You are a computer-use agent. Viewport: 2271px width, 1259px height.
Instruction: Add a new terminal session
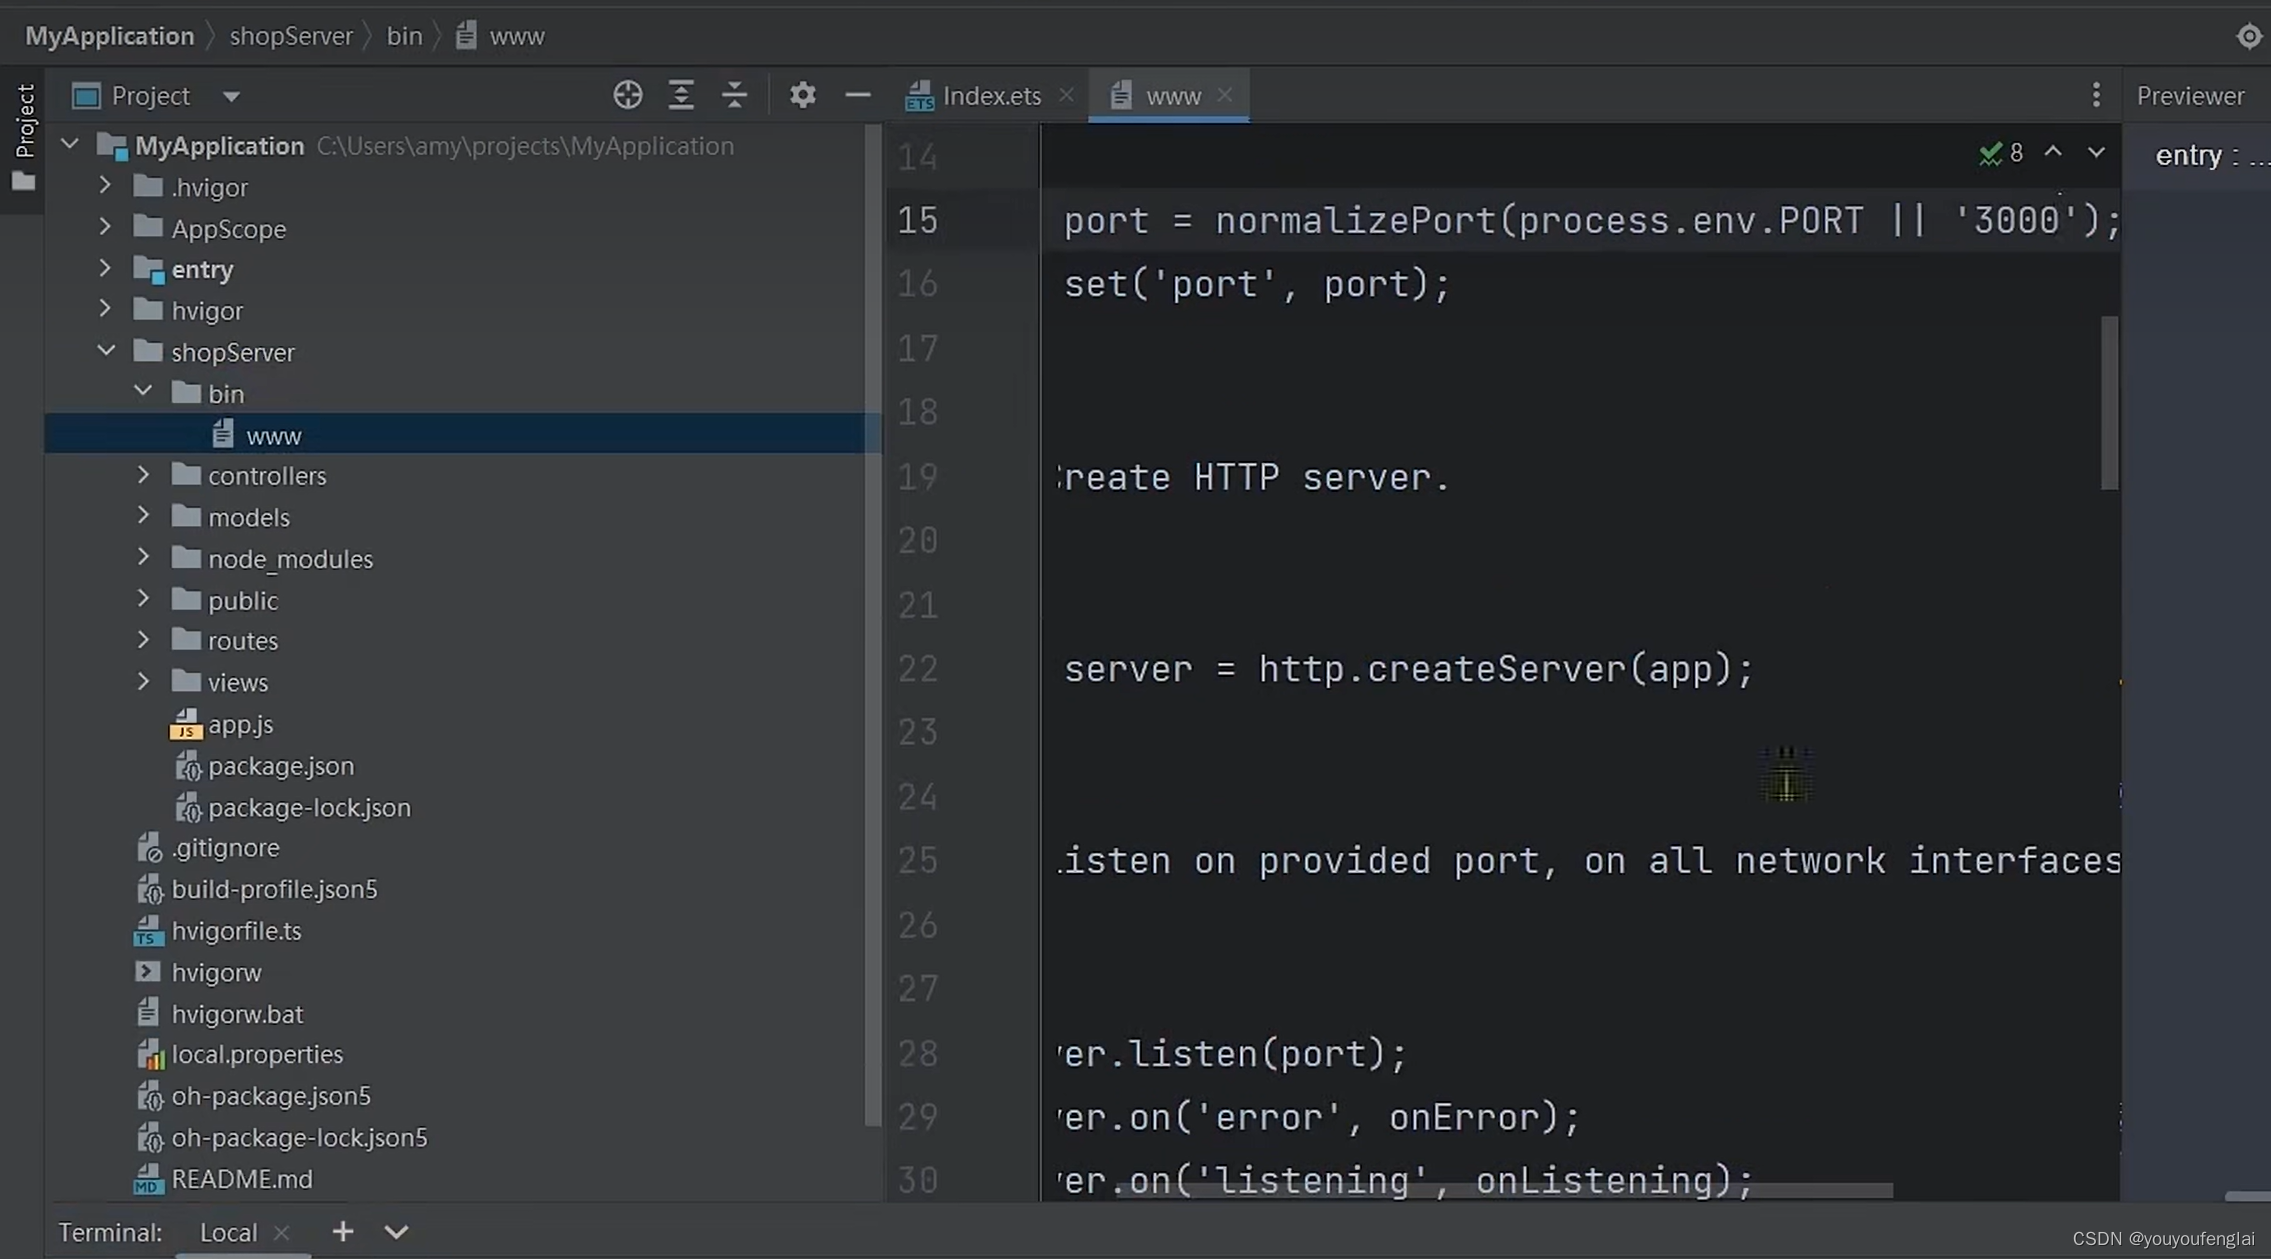click(343, 1231)
